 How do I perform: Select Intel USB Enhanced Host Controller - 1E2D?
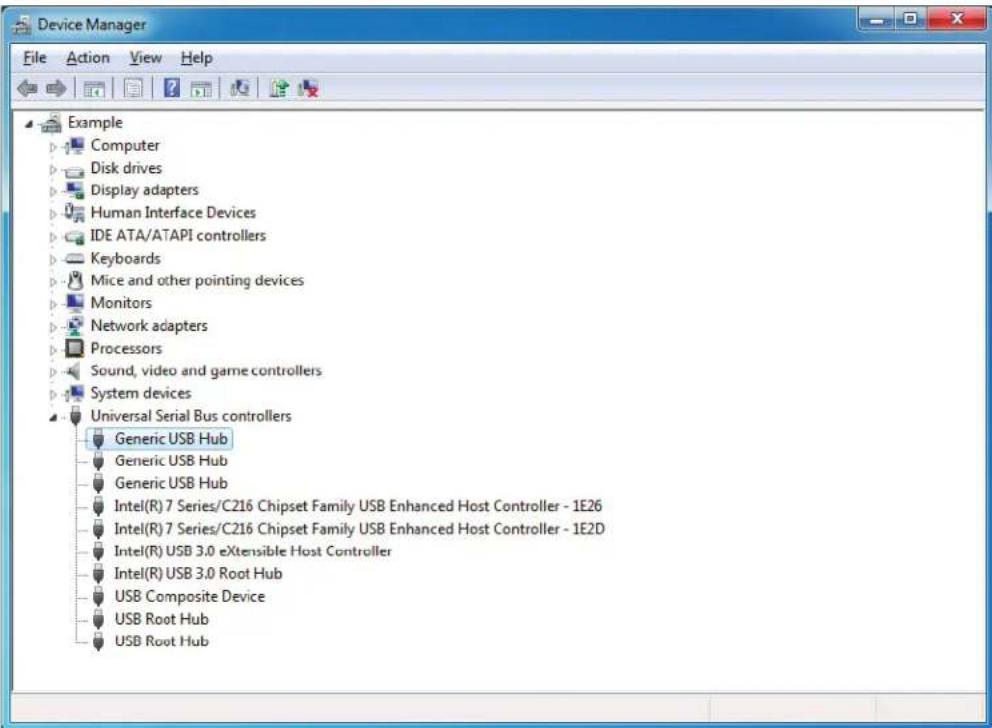[x=359, y=529]
